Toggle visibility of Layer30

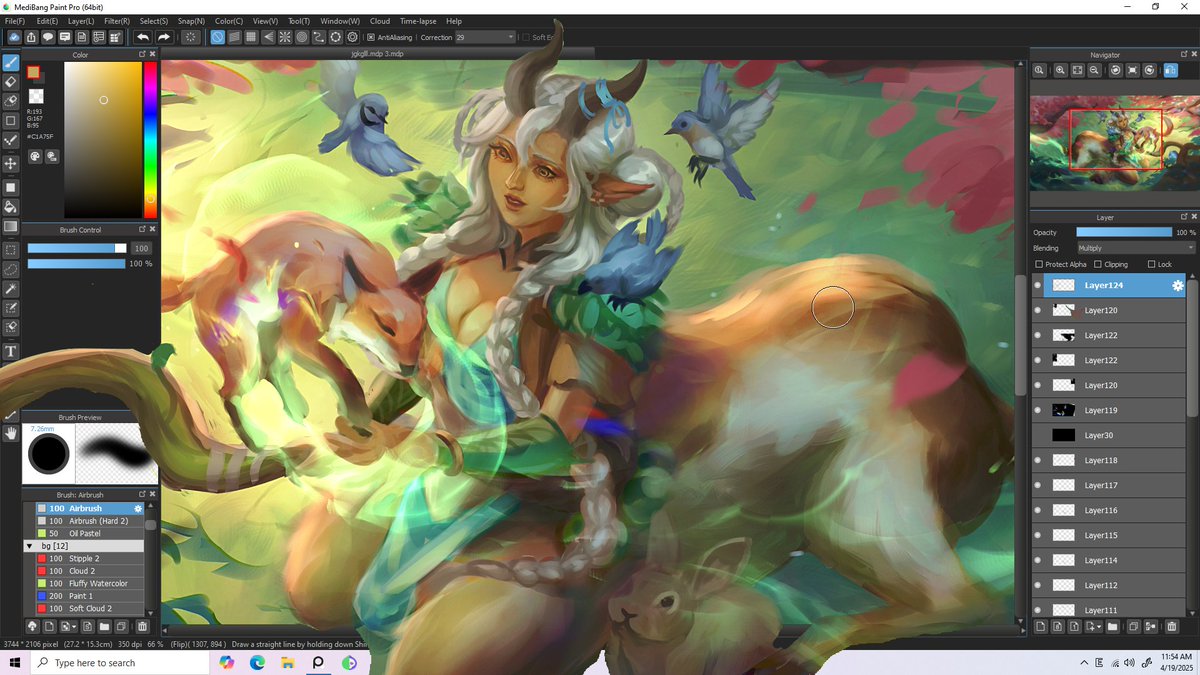[x=1038, y=435]
